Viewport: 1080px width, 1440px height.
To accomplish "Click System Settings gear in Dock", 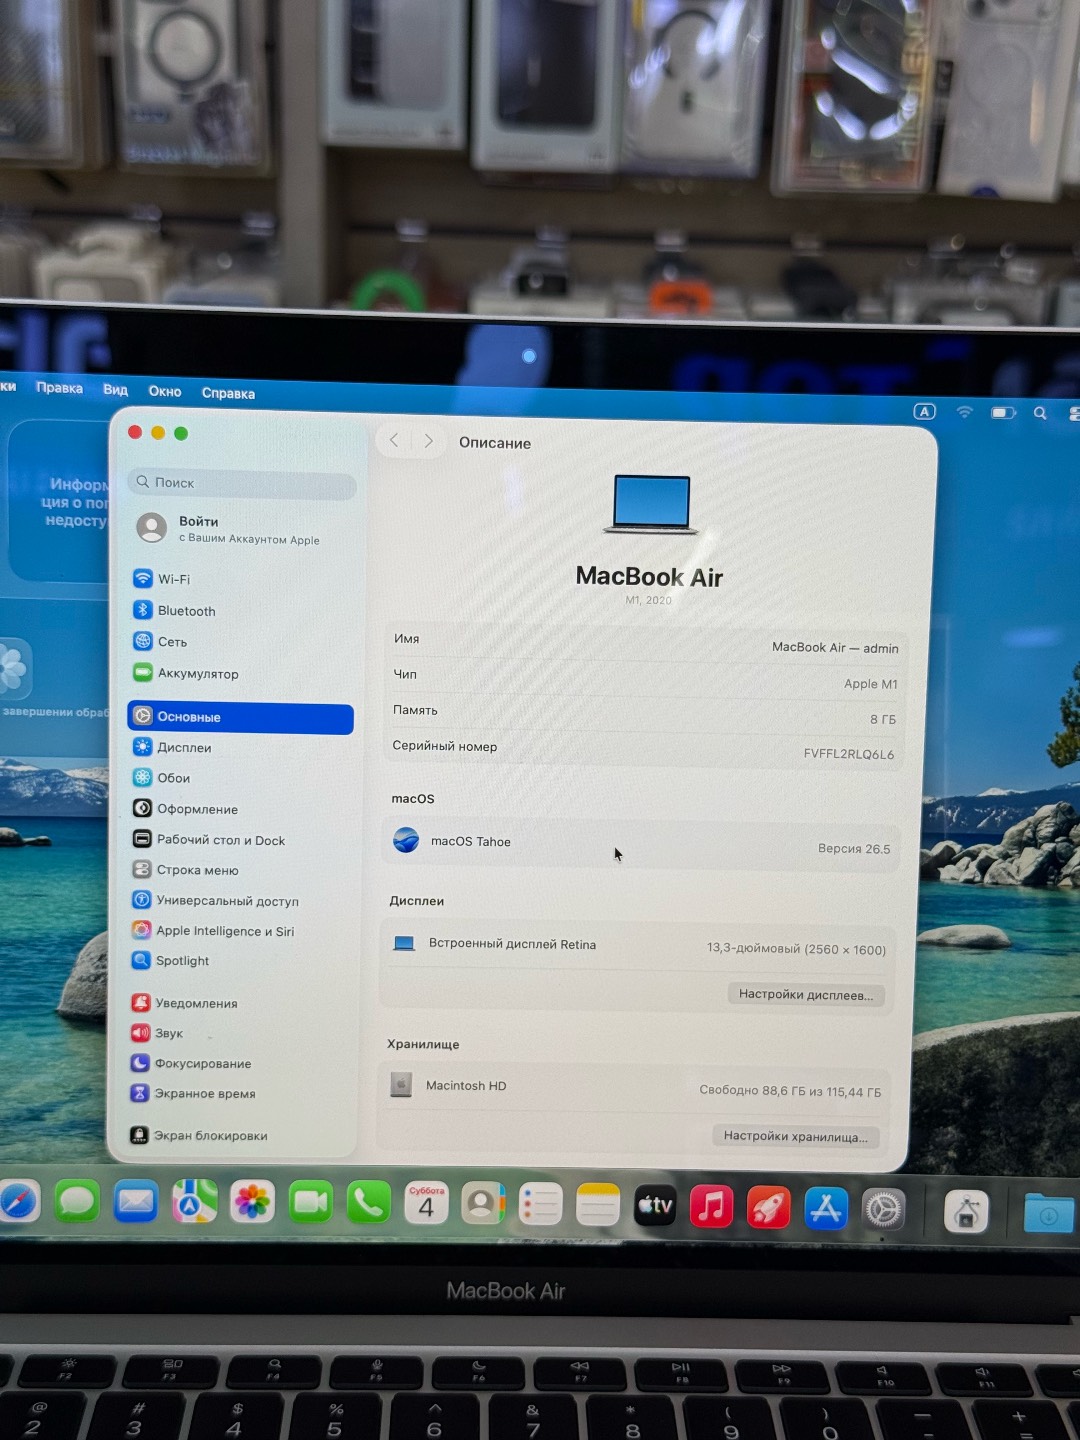I will 883,1210.
